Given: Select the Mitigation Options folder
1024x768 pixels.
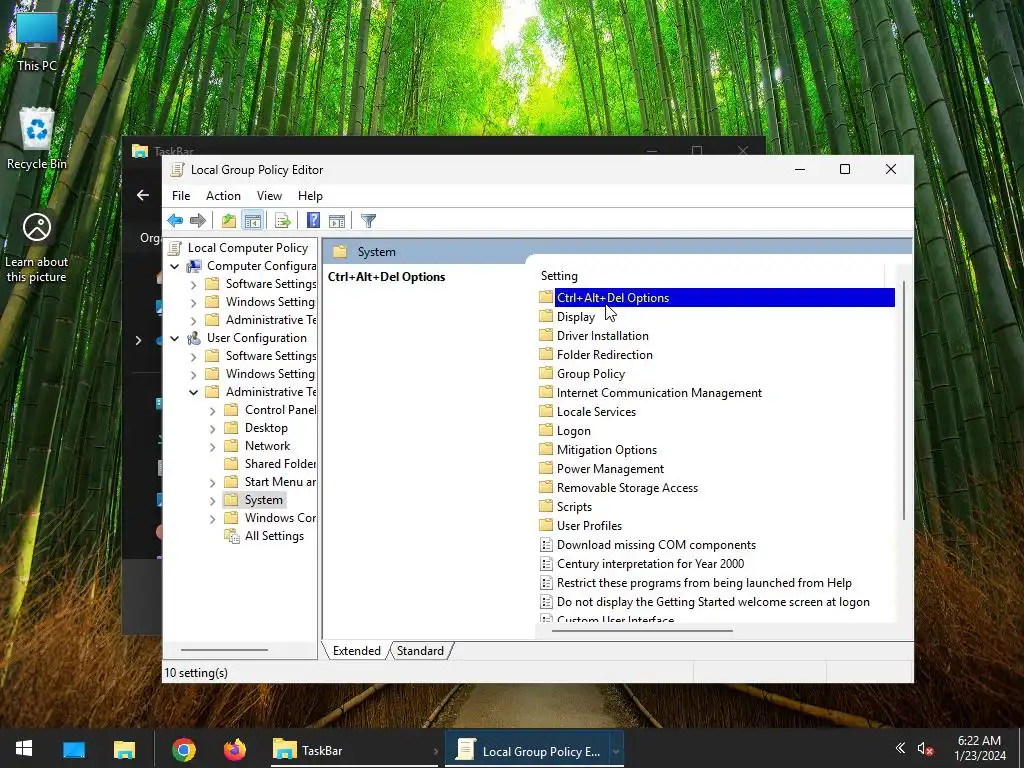Looking at the screenshot, I should pyautogui.click(x=607, y=449).
